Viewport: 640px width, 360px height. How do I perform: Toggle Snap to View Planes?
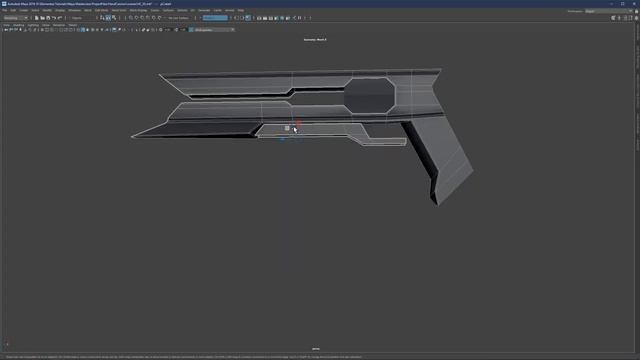pos(154,18)
